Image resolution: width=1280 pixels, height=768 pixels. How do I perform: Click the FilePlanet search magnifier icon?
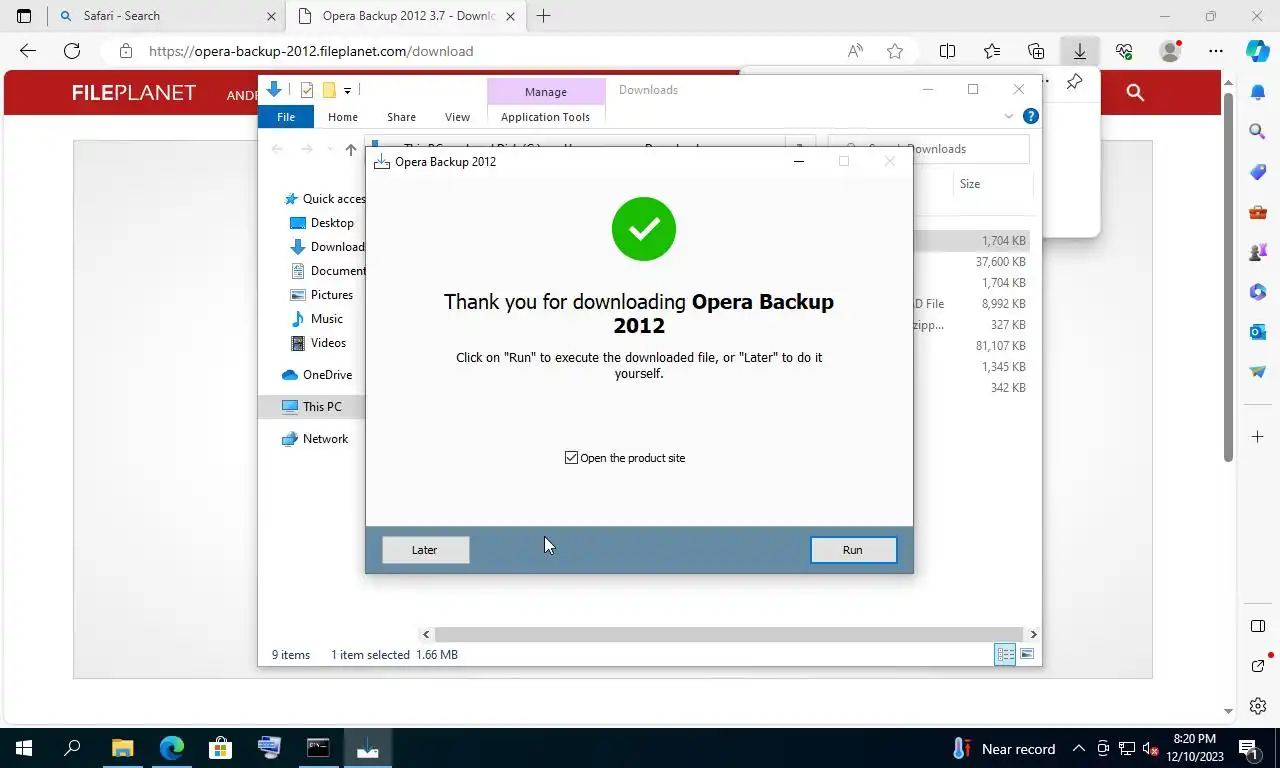click(x=1135, y=92)
